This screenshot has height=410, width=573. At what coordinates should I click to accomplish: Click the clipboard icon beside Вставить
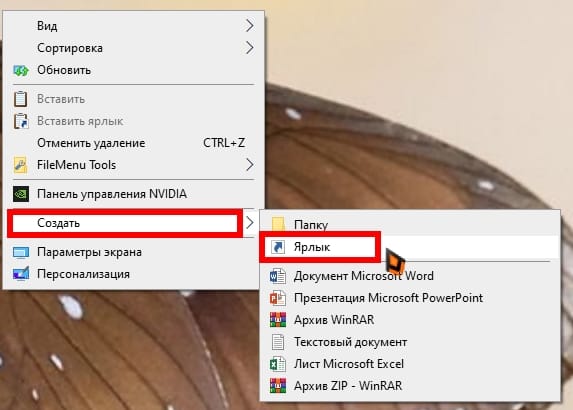[x=20, y=99]
